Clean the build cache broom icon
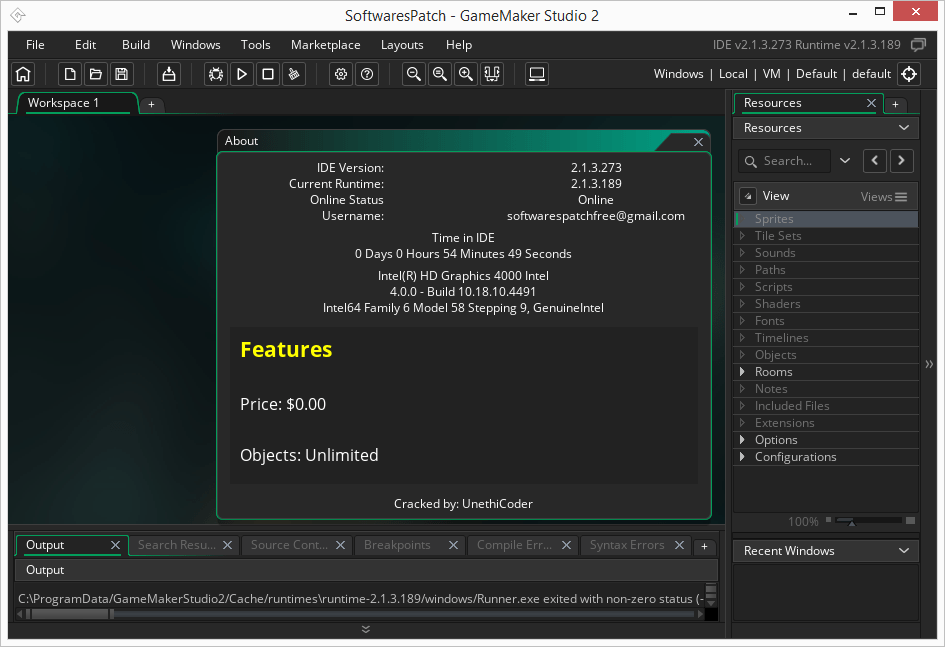The image size is (945, 647). coord(294,74)
